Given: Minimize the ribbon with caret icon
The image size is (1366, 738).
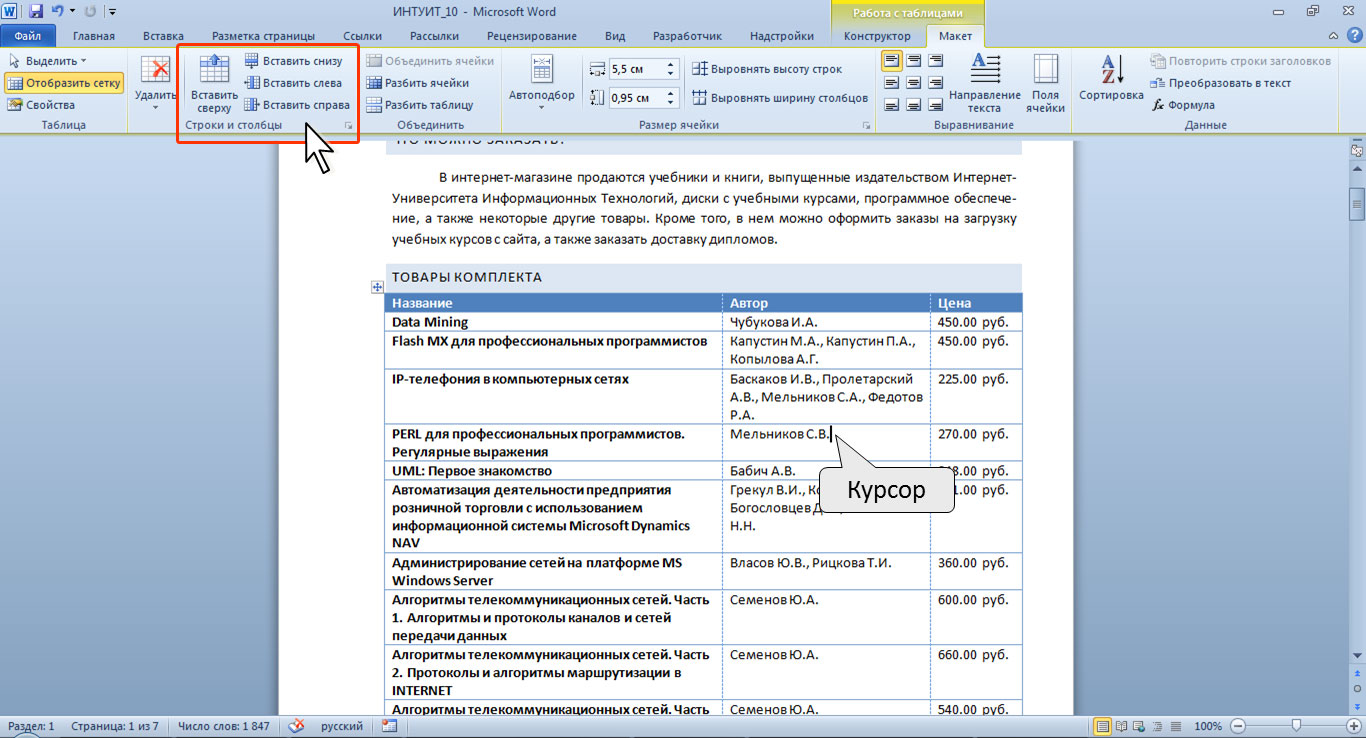Looking at the screenshot, I should tap(1333, 36).
